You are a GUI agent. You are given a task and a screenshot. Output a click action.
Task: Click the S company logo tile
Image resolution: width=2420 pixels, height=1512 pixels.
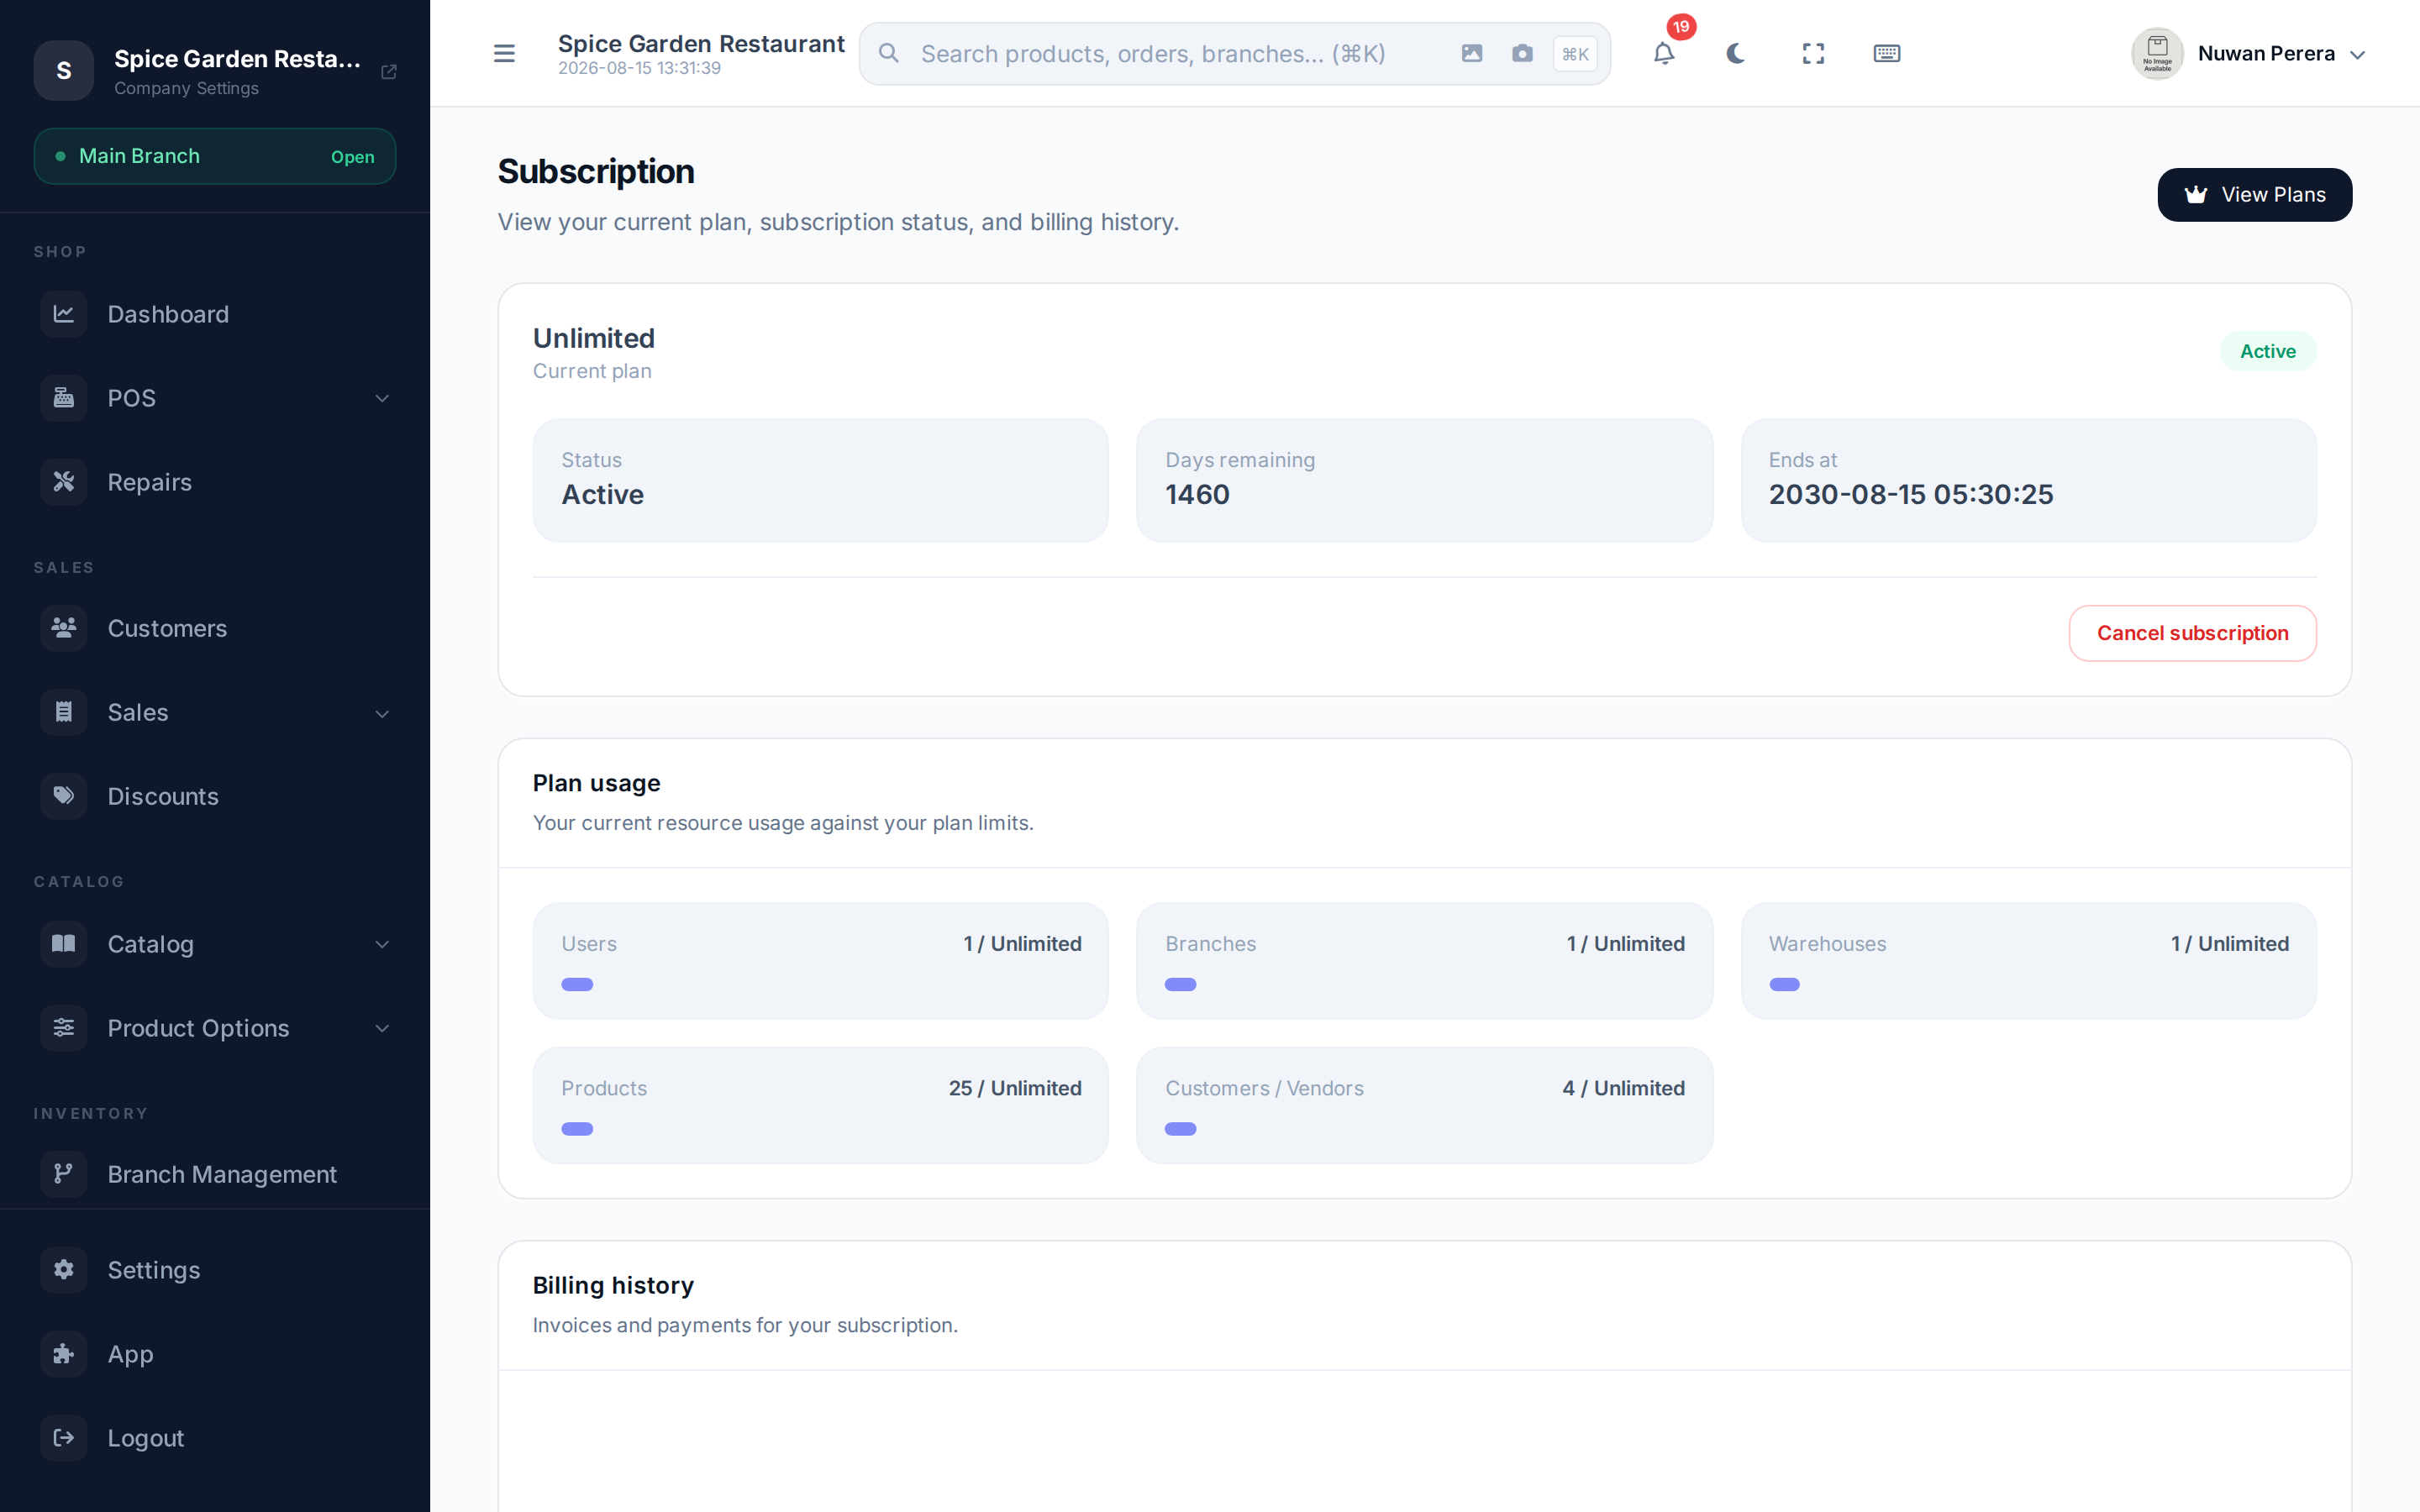pyautogui.click(x=64, y=71)
